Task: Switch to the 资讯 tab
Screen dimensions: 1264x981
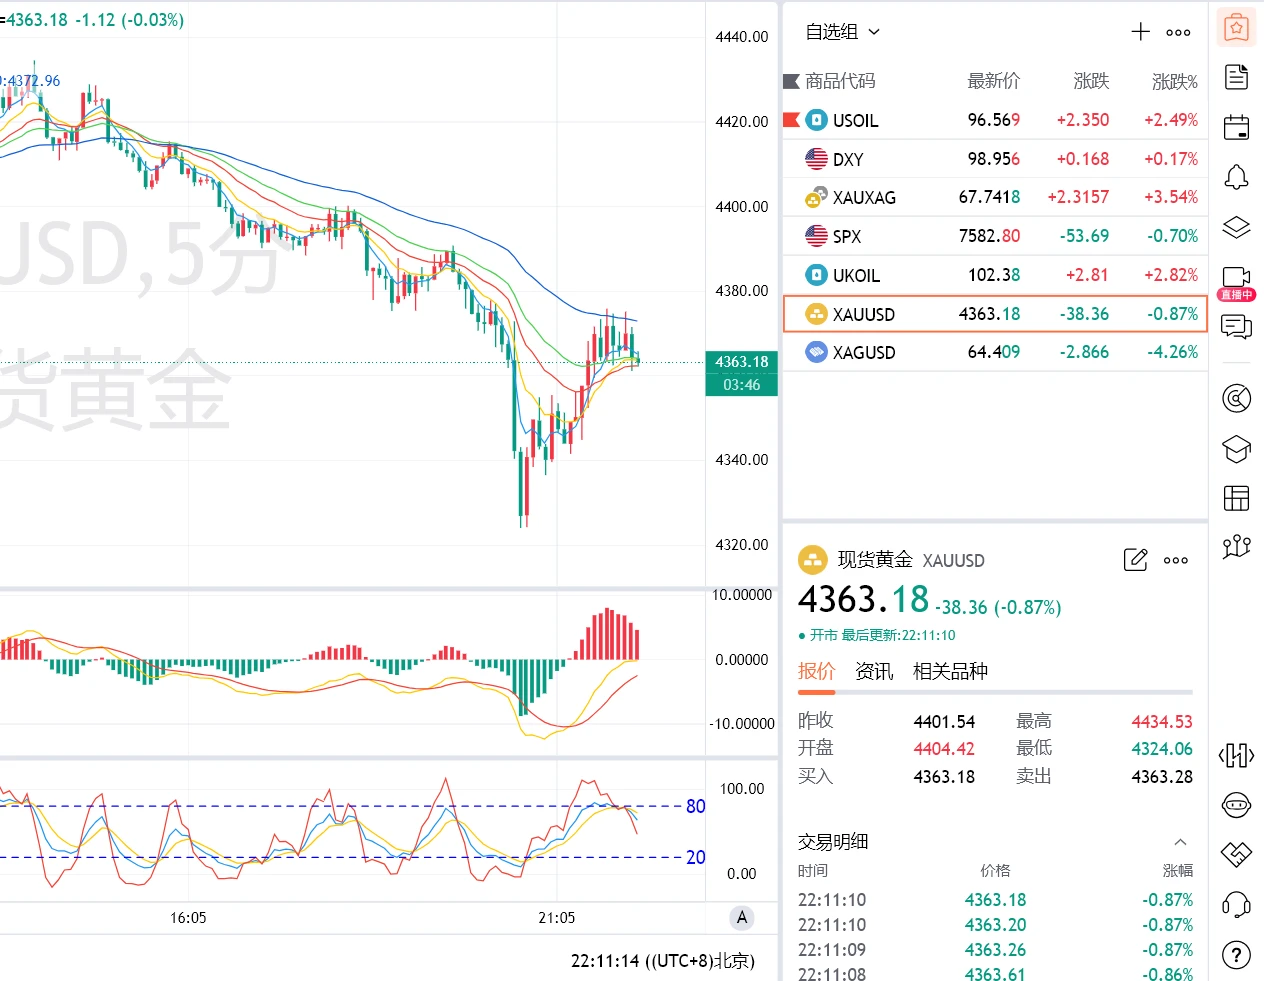Action: [x=874, y=671]
